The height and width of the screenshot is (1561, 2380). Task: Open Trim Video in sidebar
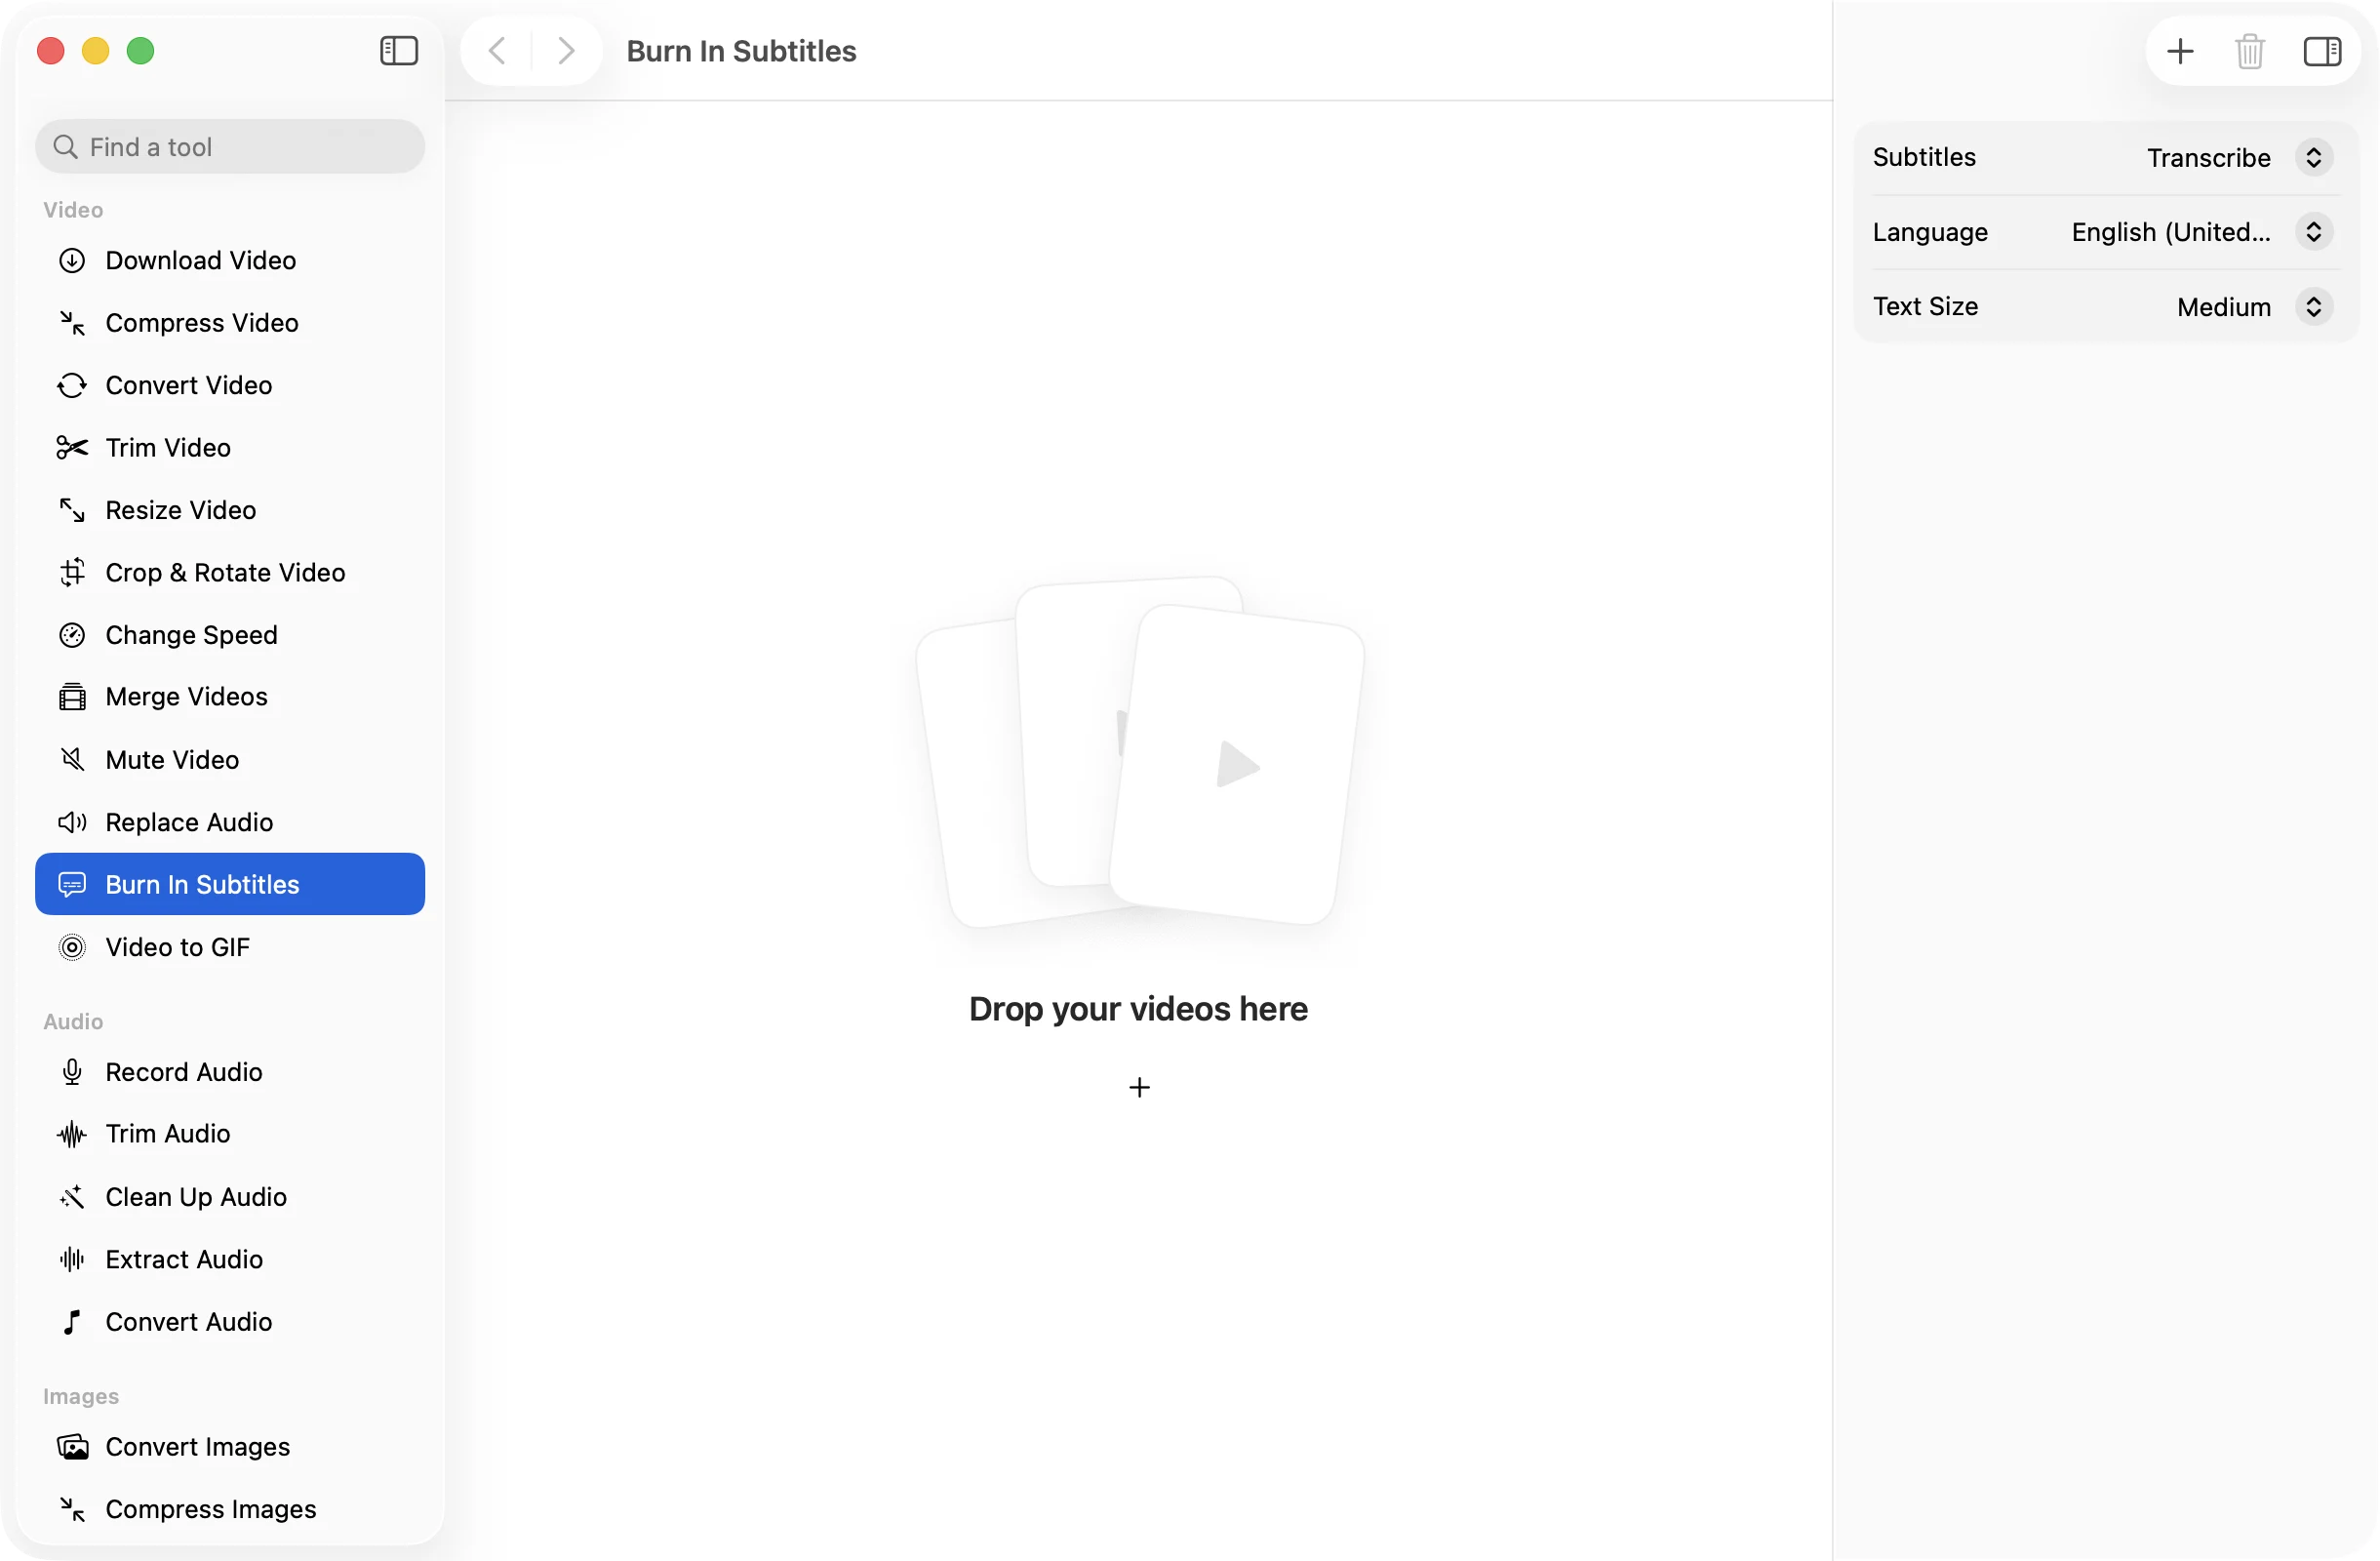230,448
